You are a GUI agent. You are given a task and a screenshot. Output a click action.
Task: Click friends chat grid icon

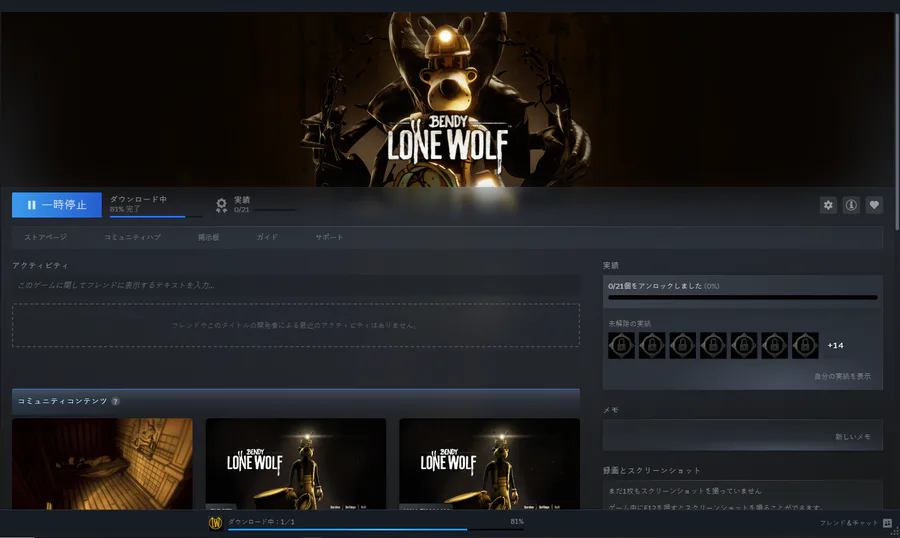(x=887, y=523)
